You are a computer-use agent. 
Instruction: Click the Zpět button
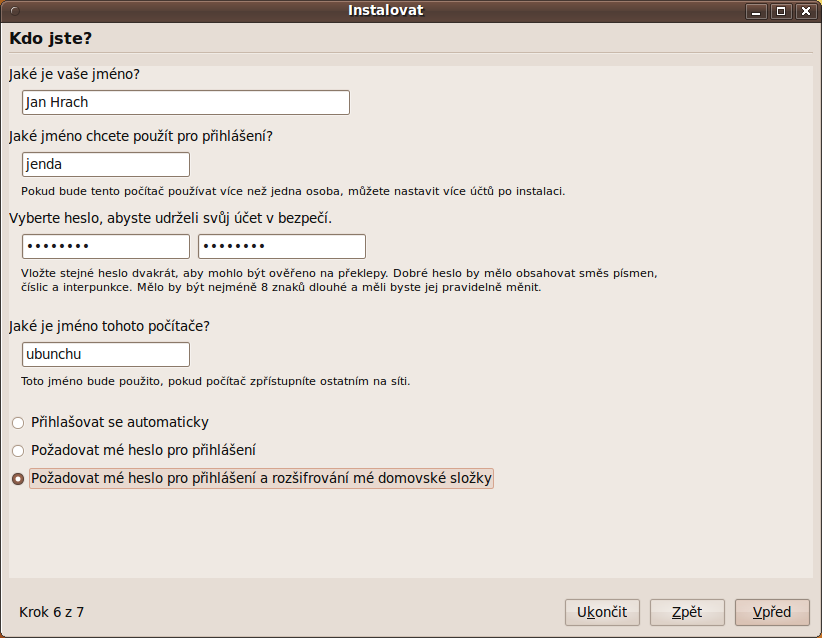tap(687, 612)
